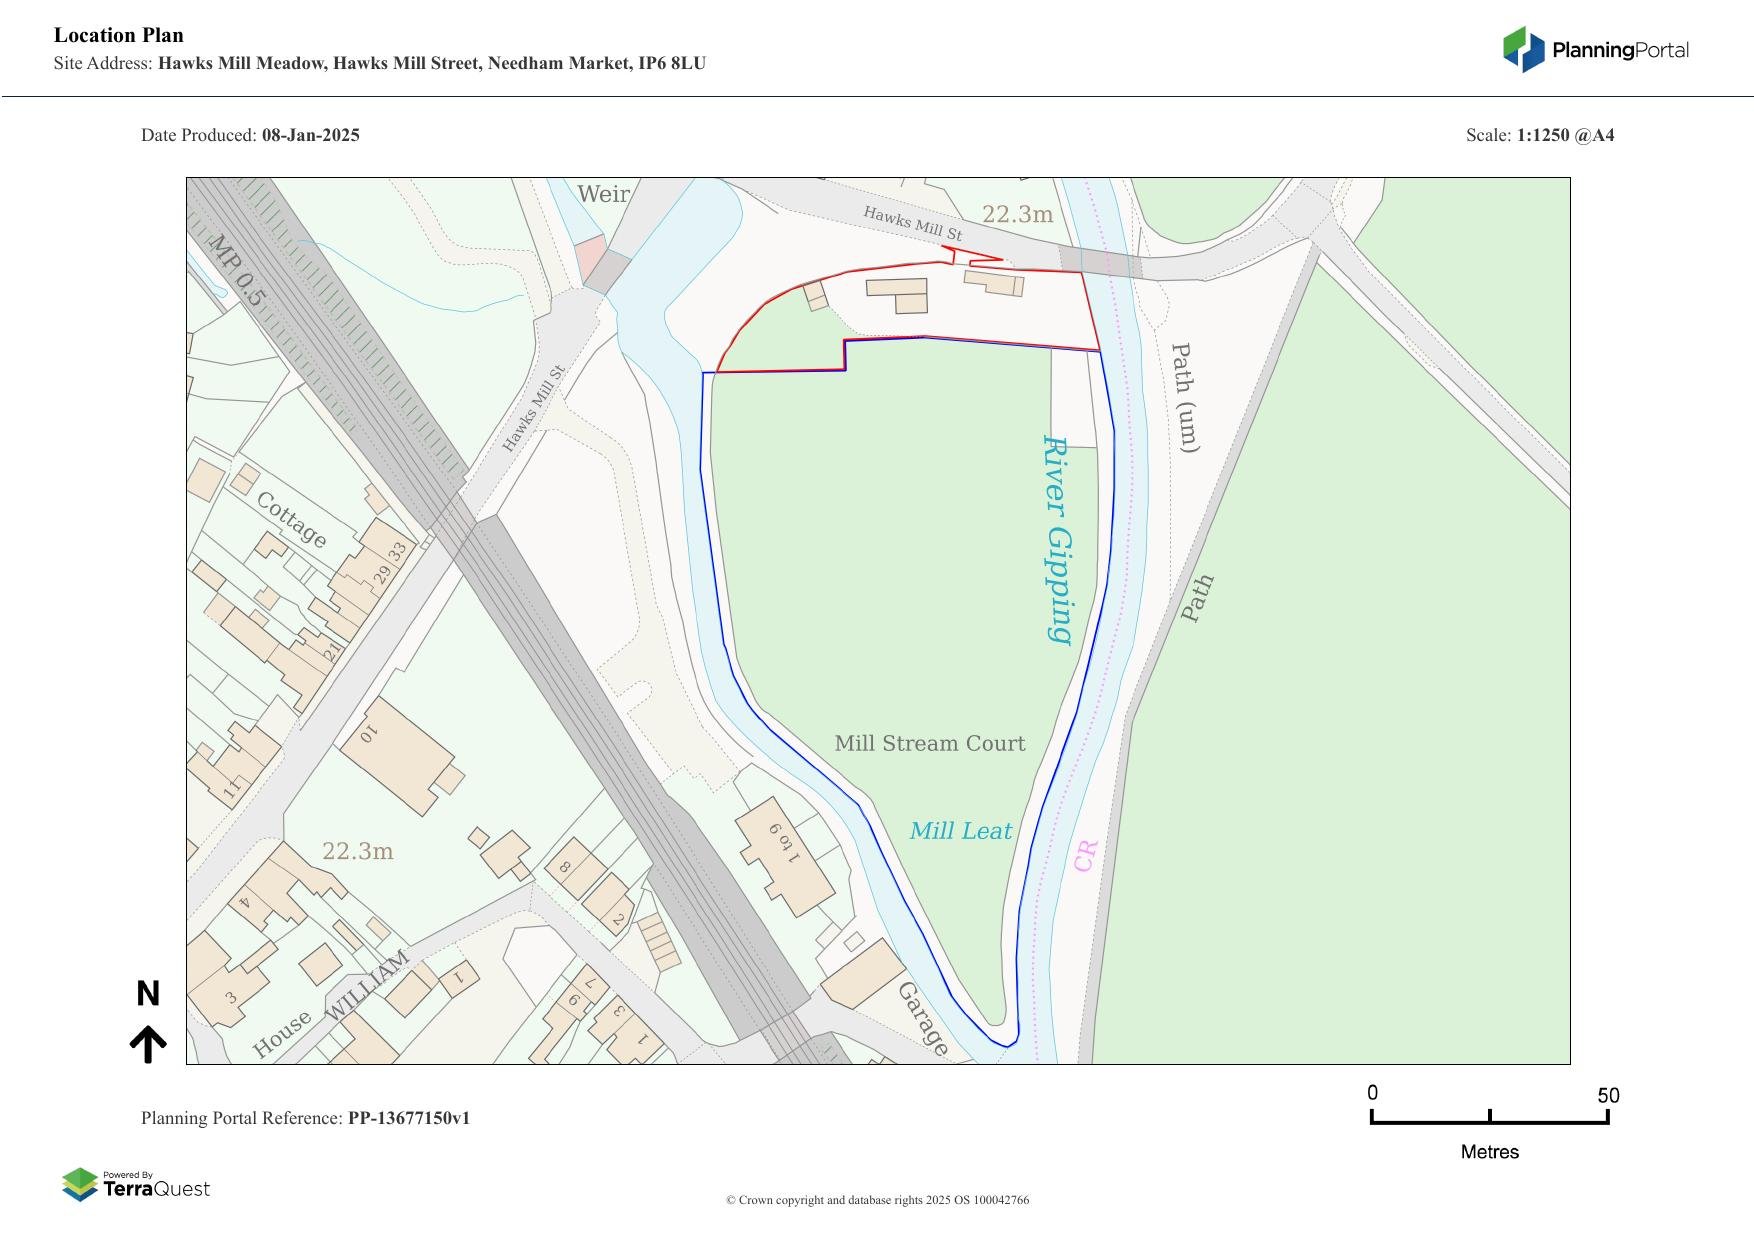The height and width of the screenshot is (1241, 1754).
Task: Click the north arrow symbol
Action: pyautogui.click(x=148, y=1044)
